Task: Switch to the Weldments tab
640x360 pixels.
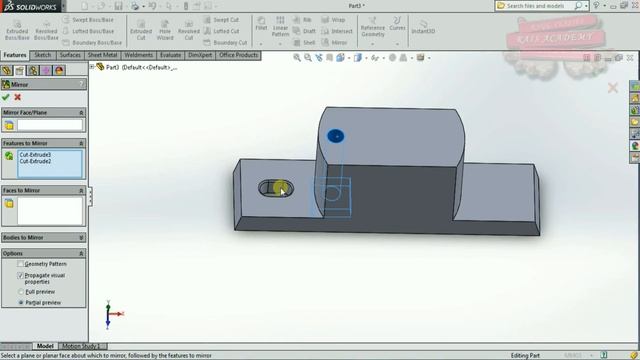Action: point(138,55)
